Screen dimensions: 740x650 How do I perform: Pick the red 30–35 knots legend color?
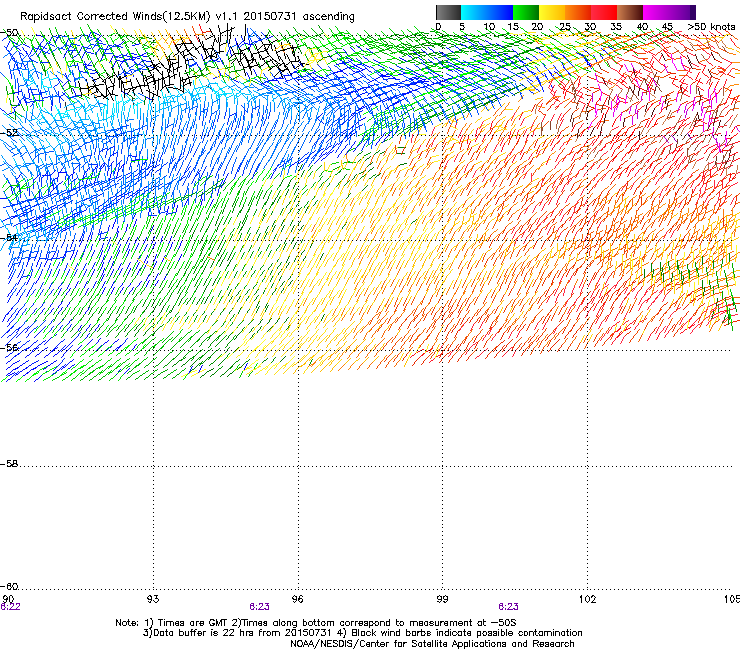click(604, 12)
